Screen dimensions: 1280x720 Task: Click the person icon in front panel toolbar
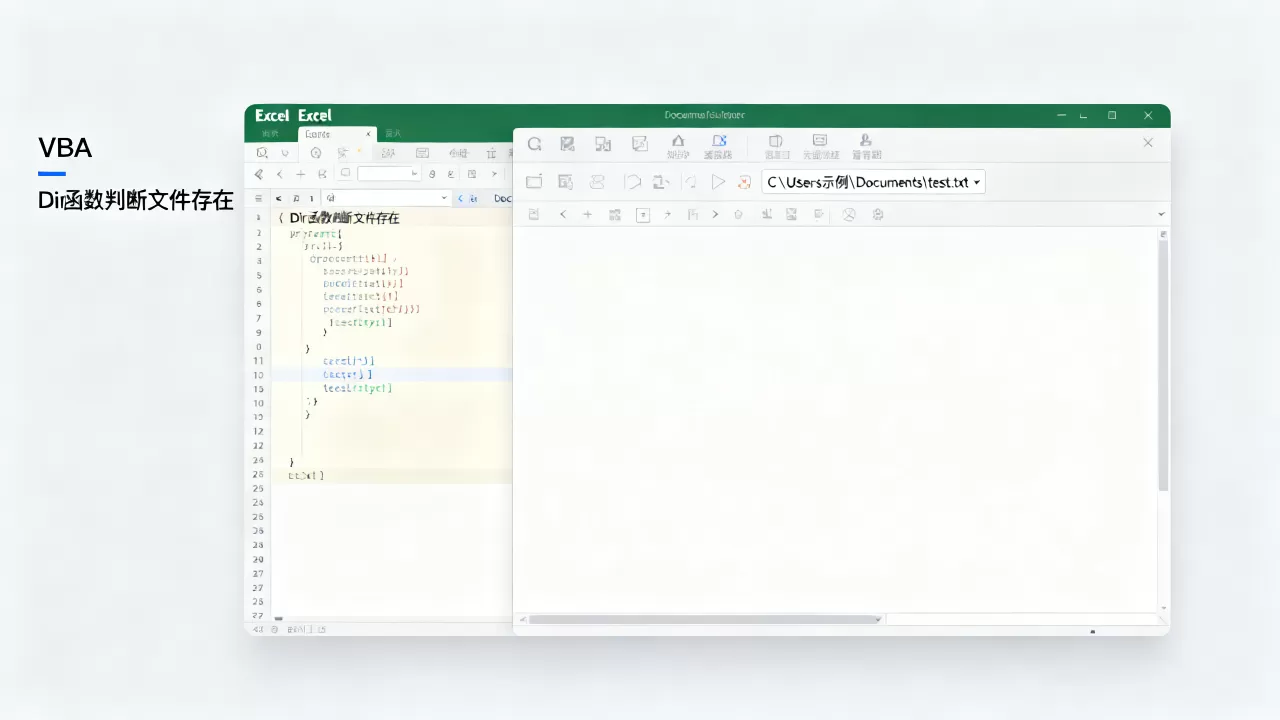pyautogui.click(x=866, y=141)
